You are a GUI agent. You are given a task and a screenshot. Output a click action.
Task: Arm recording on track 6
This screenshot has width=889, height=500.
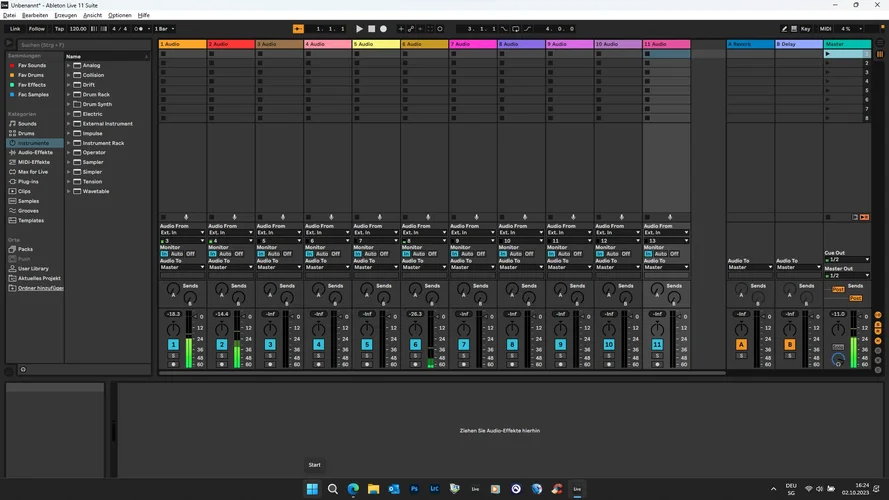pos(416,364)
